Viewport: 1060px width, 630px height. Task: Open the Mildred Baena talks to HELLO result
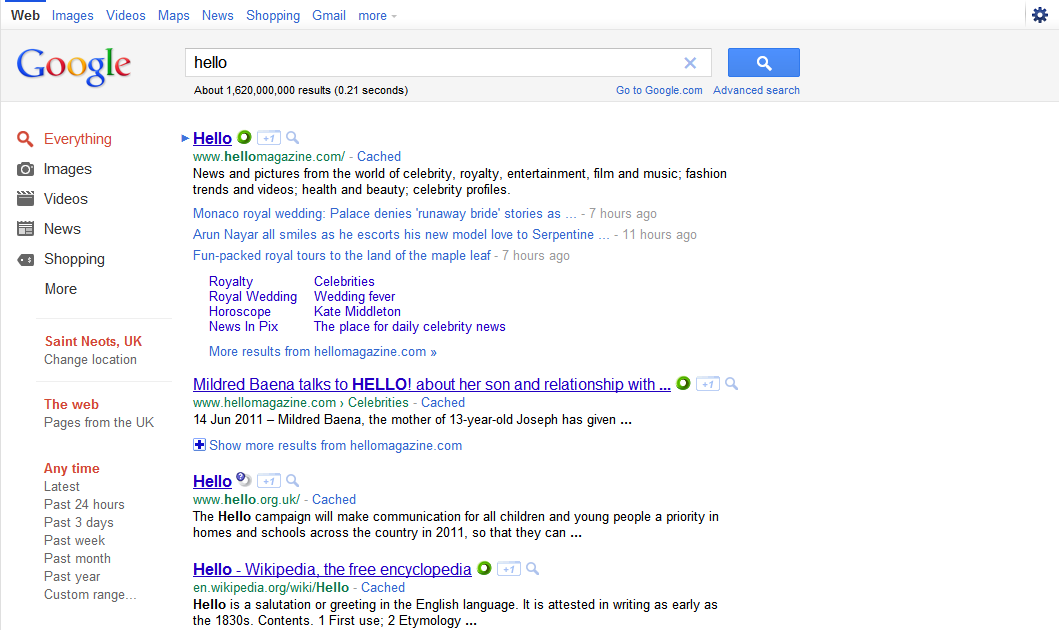pyautogui.click(x=431, y=385)
